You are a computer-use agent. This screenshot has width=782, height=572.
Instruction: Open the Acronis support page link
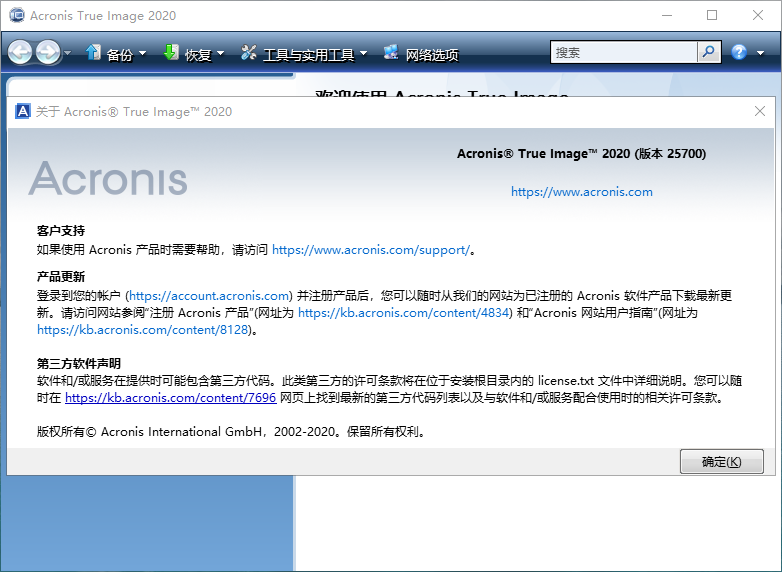(x=370, y=250)
